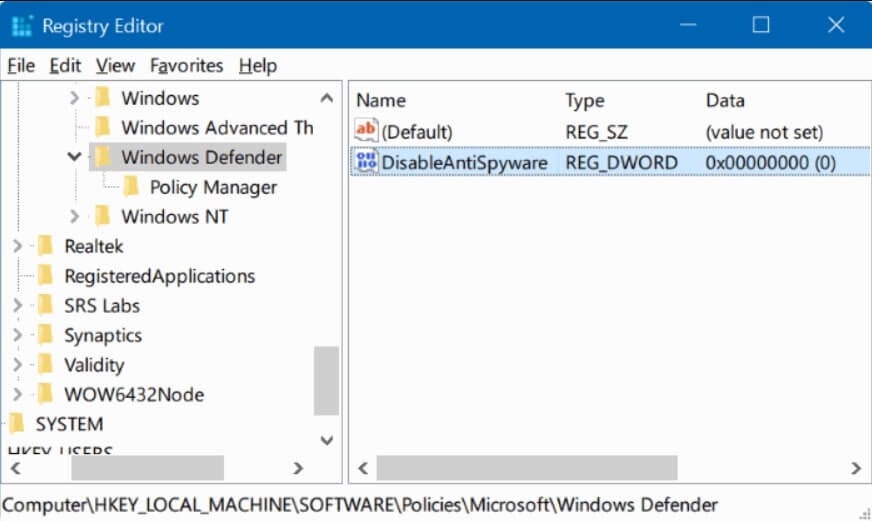Click the values pane scroll left arrow

363,468
